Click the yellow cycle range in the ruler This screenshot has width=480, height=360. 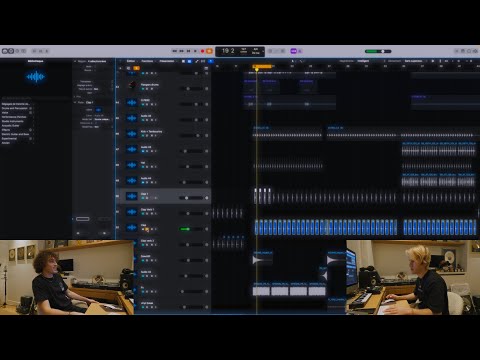pyautogui.click(x=262, y=67)
